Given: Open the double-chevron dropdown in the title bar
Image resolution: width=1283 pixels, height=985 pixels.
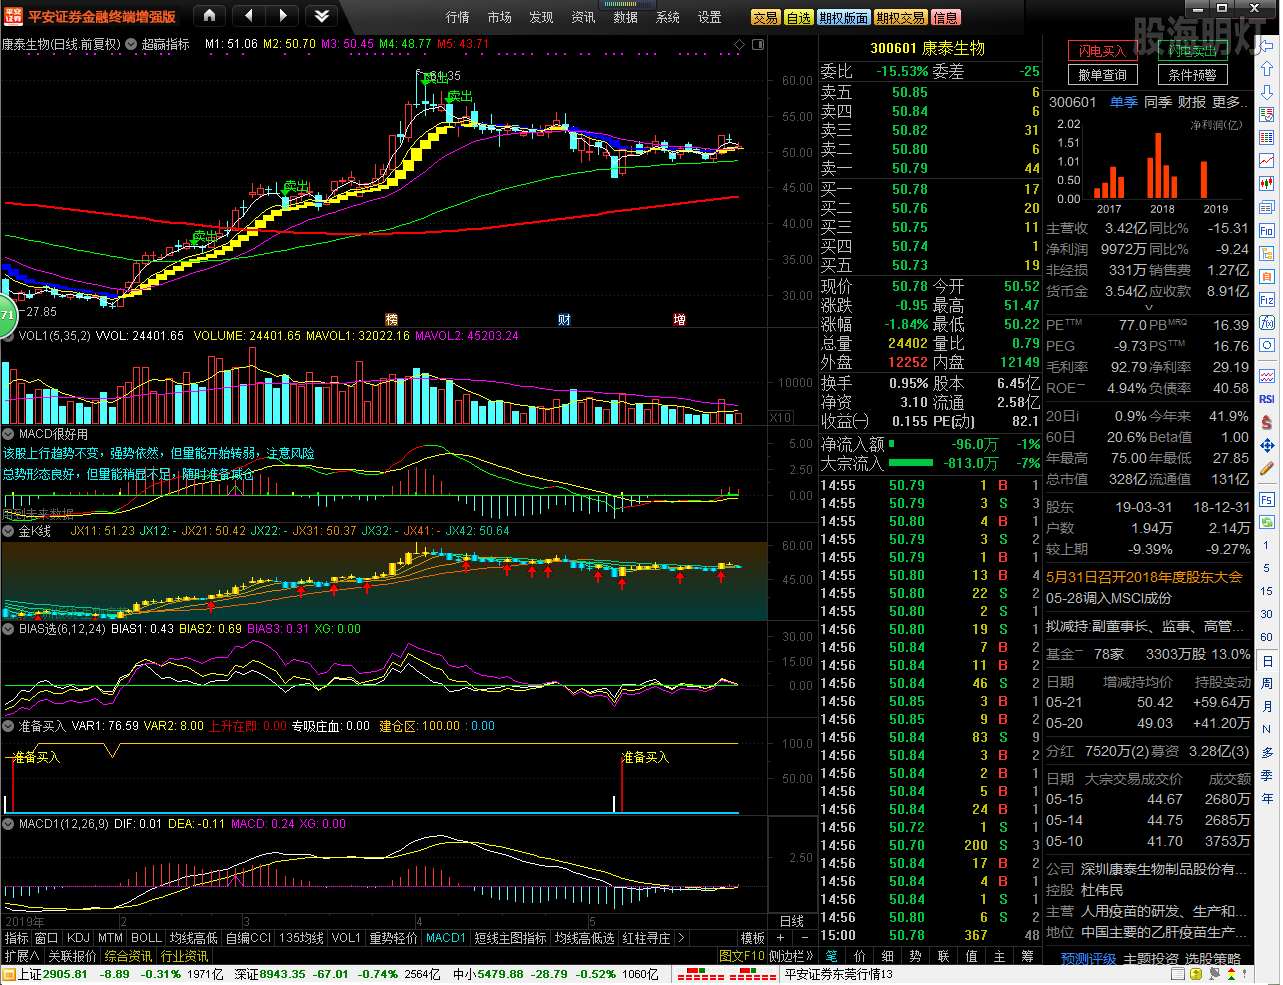Looking at the screenshot, I should point(320,15).
